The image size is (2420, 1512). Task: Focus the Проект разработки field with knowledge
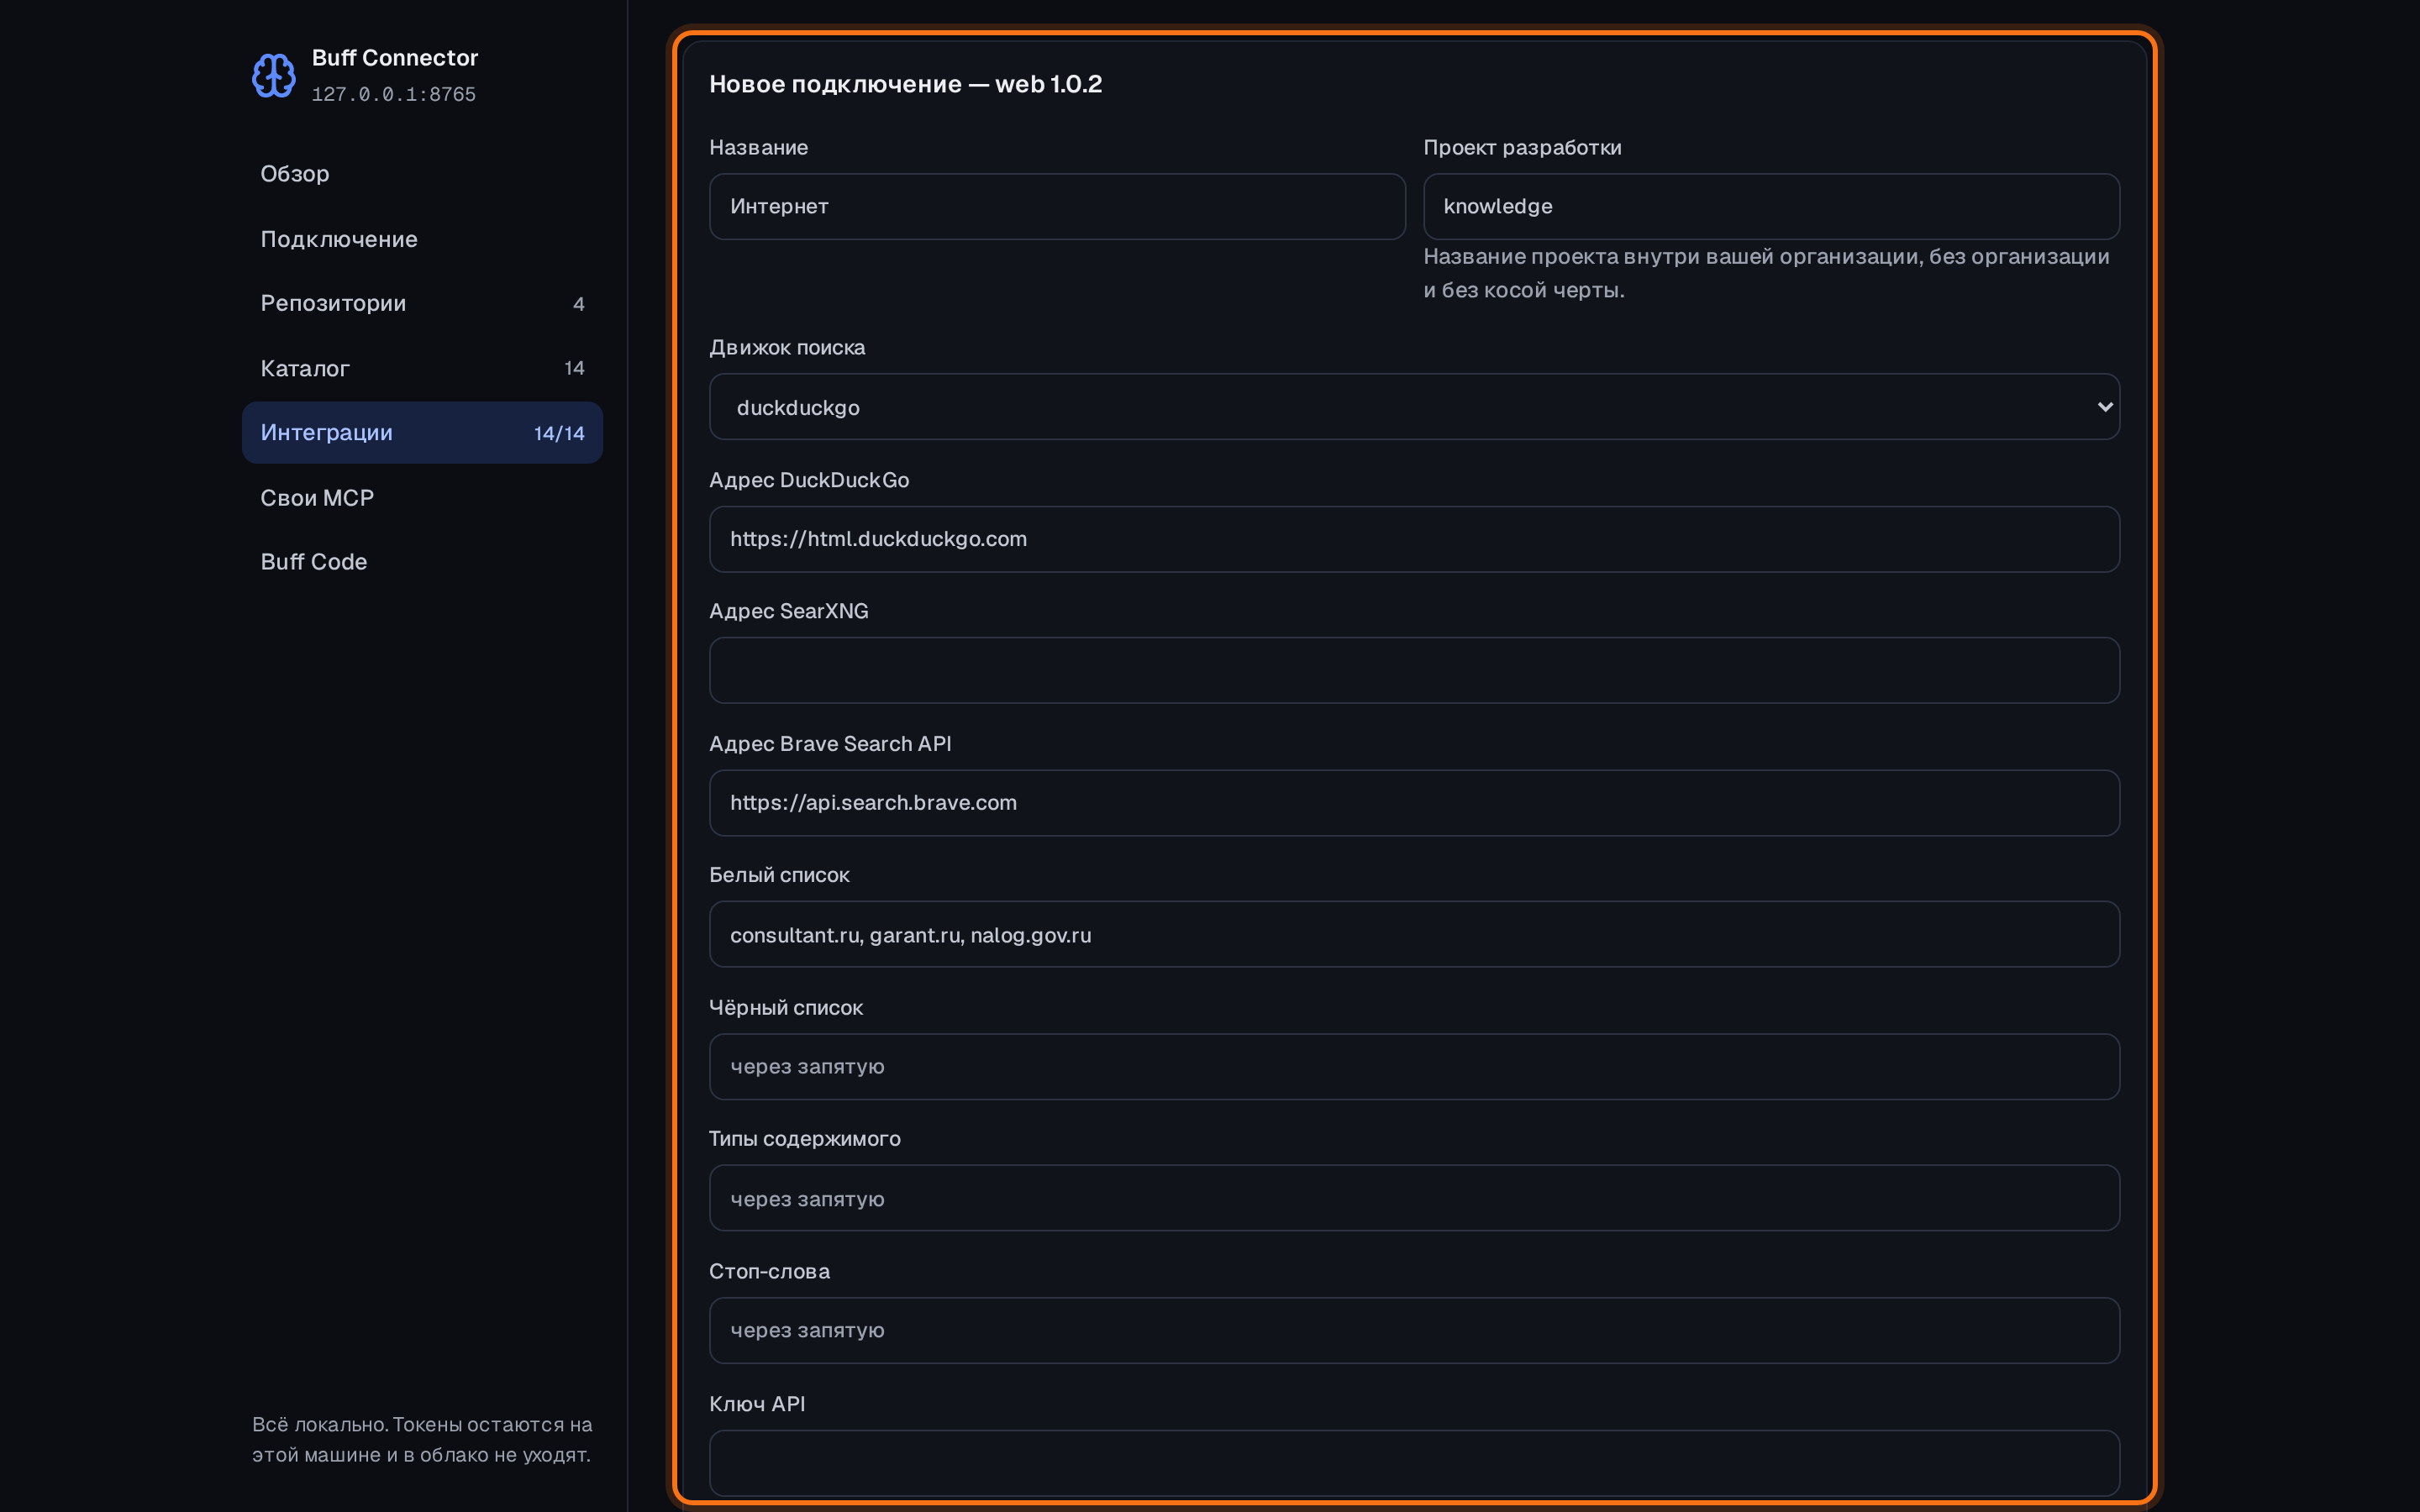coord(1771,207)
